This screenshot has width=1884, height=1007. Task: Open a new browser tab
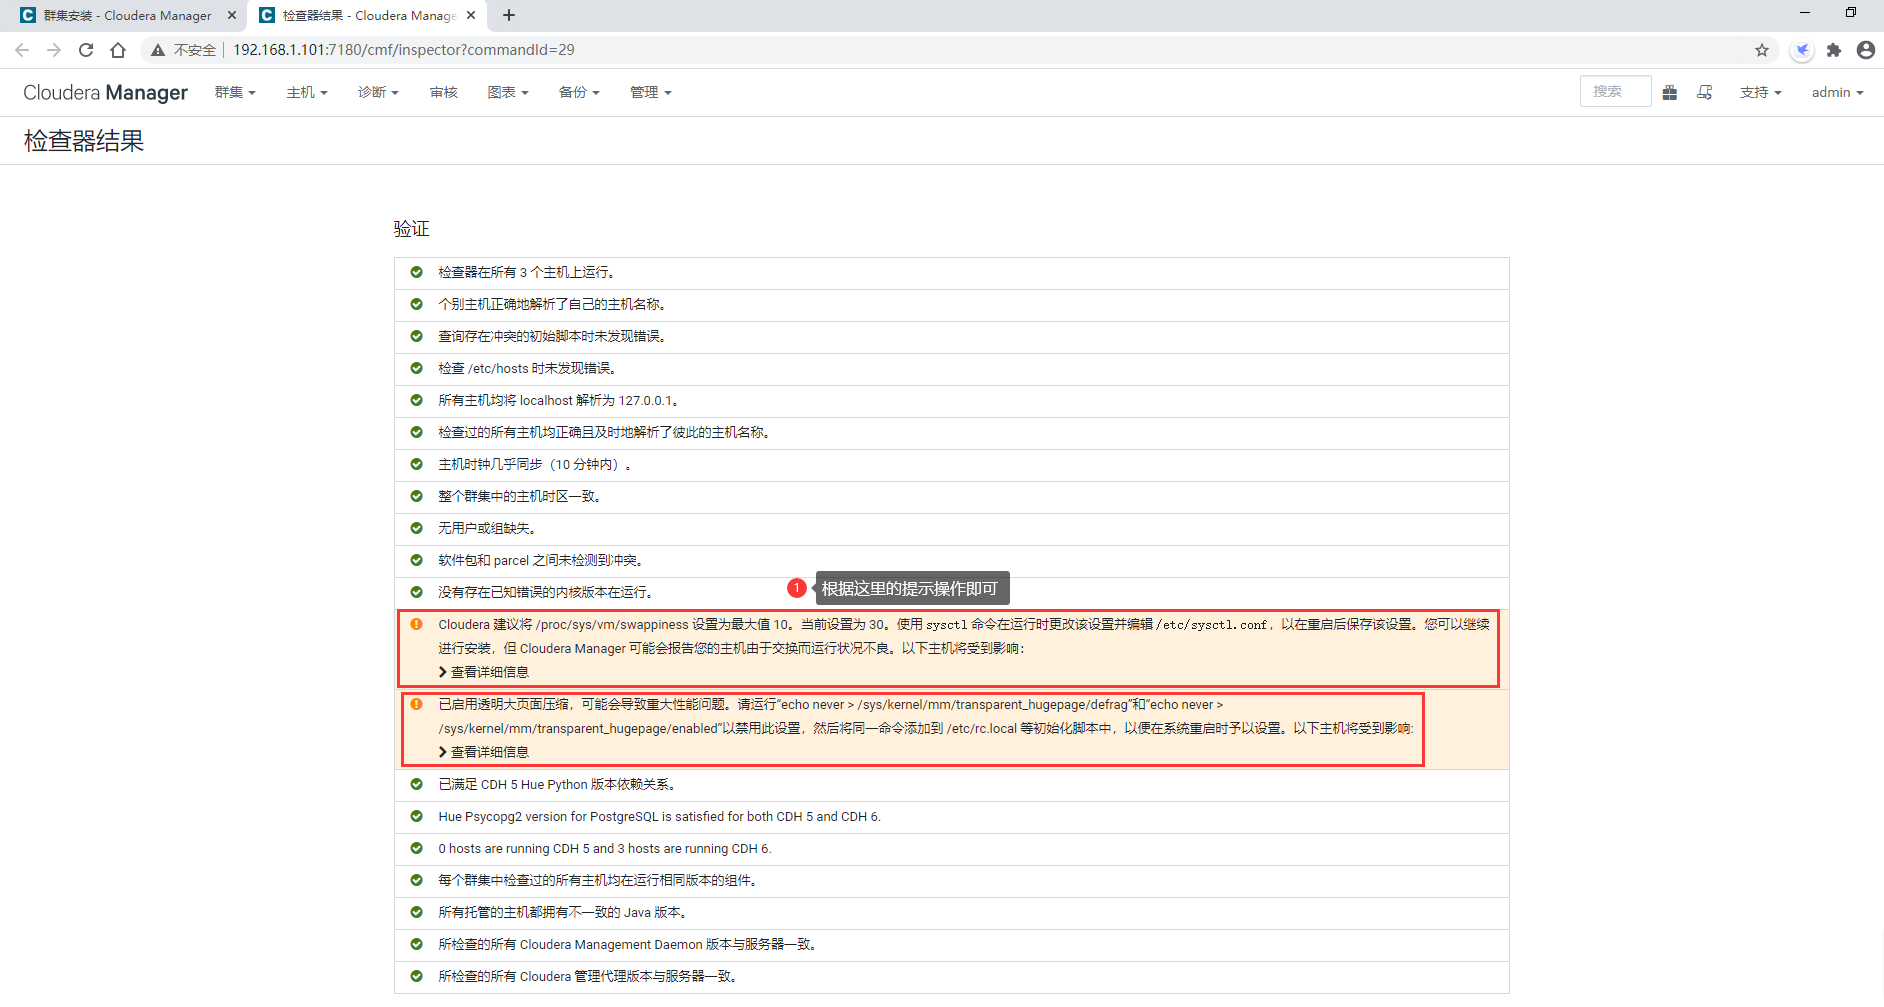[509, 15]
